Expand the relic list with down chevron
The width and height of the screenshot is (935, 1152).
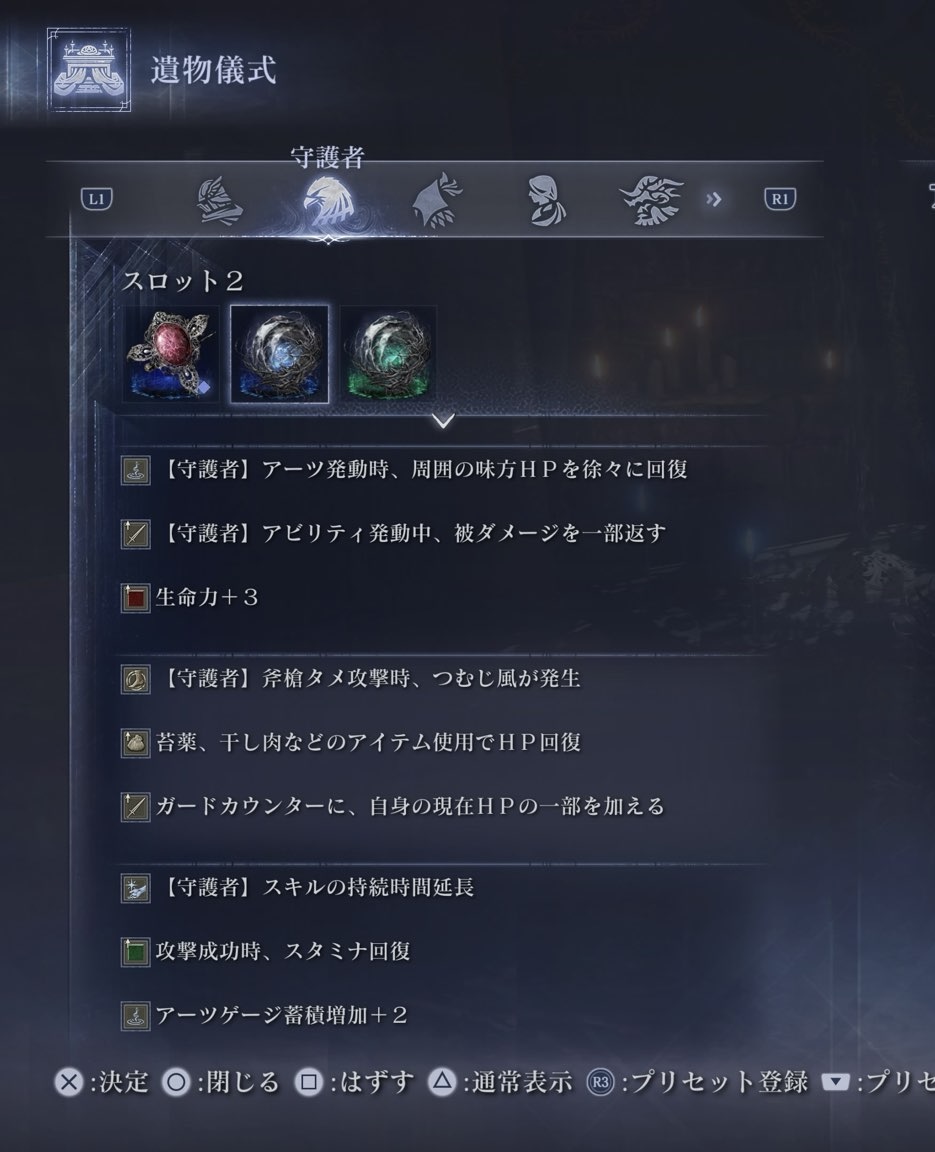pyautogui.click(x=443, y=420)
